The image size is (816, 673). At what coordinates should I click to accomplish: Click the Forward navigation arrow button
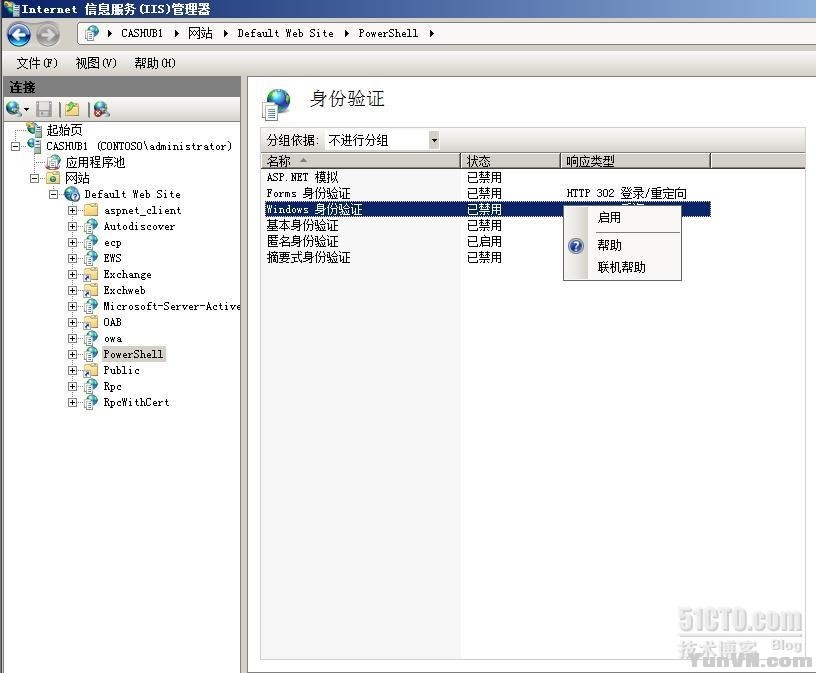48,35
